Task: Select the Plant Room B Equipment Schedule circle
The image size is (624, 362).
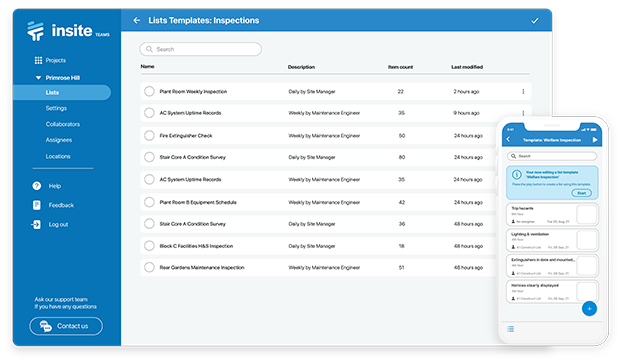Action: [x=149, y=202]
